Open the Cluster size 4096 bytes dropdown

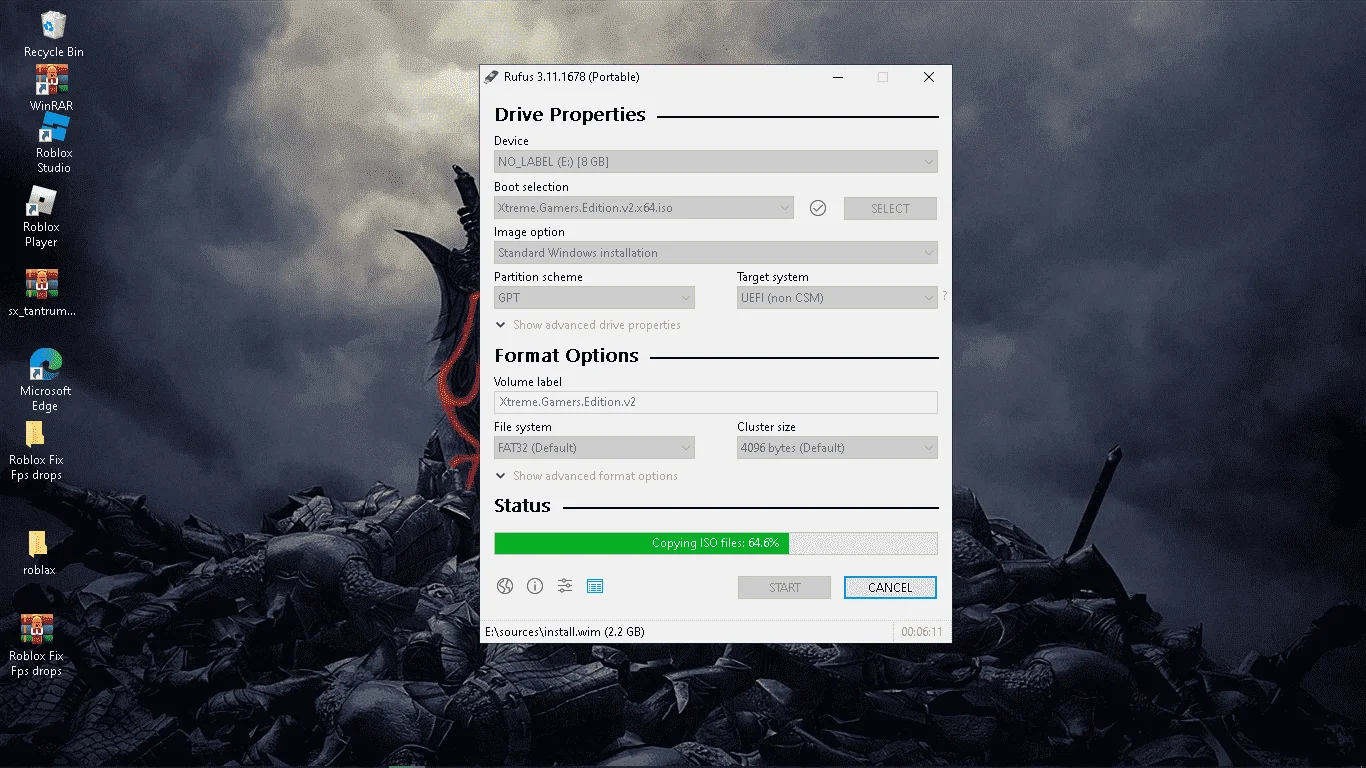(x=837, y=447)
